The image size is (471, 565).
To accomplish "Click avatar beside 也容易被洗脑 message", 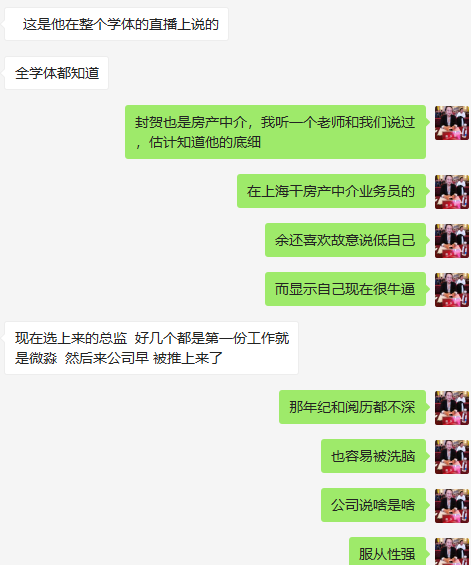I will click(x=452, y=457).
